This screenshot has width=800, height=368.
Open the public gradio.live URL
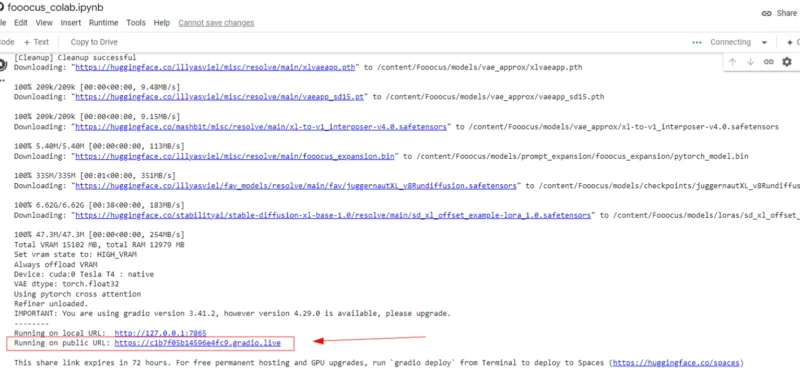(197, 343)
